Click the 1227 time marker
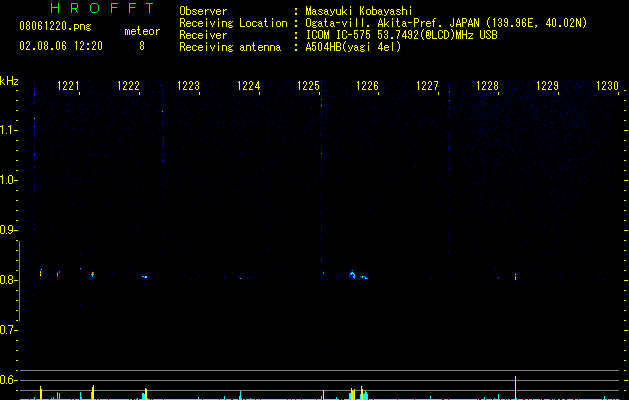 pos(427,86)
